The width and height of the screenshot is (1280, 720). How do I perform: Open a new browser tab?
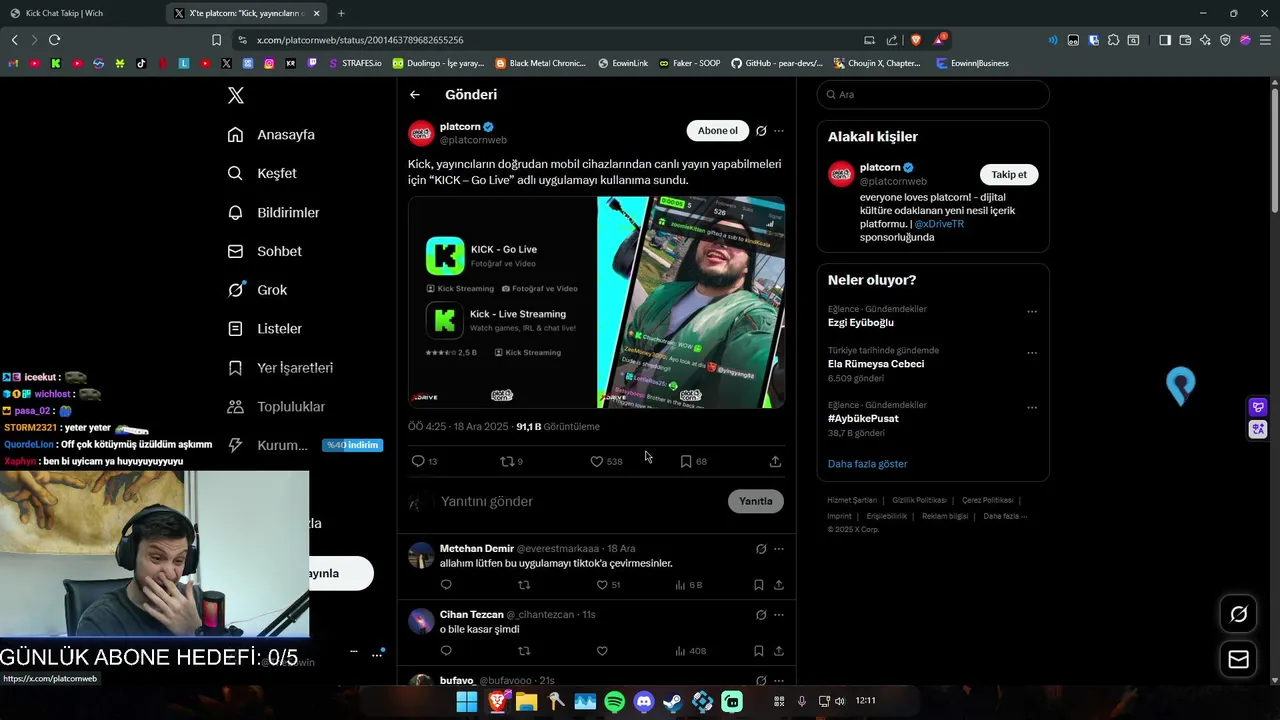pos(341,13)
